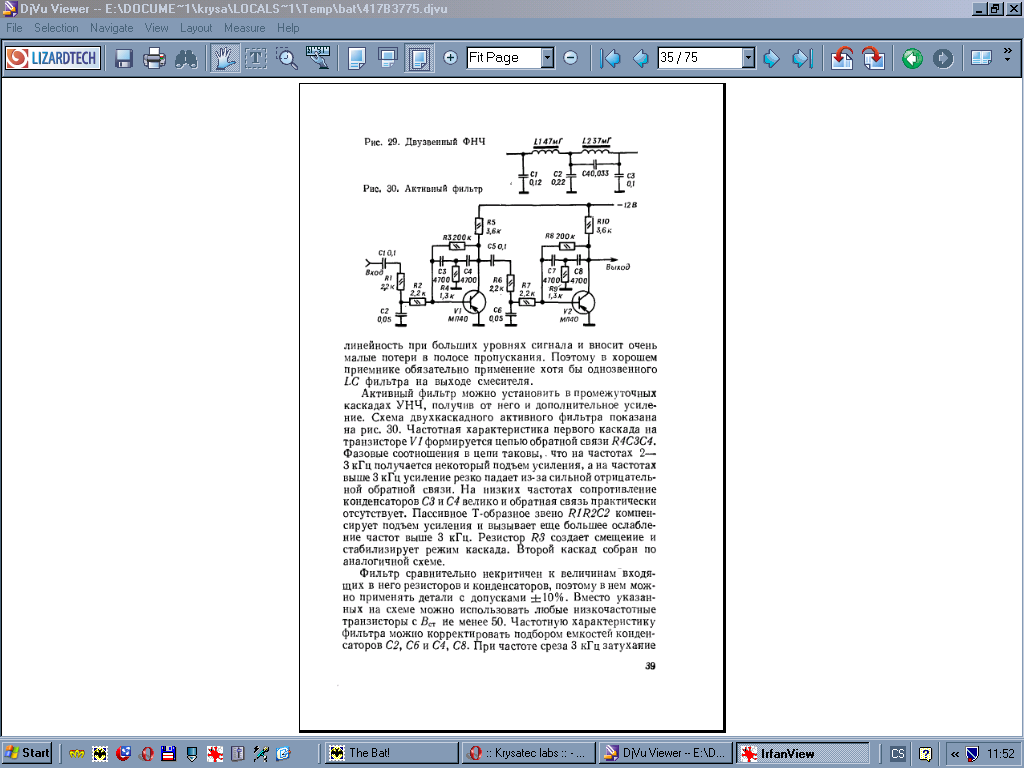This screenshot has width=1024, height=768.
Task: Click the Windows Start button
Action: pos(27,753)
